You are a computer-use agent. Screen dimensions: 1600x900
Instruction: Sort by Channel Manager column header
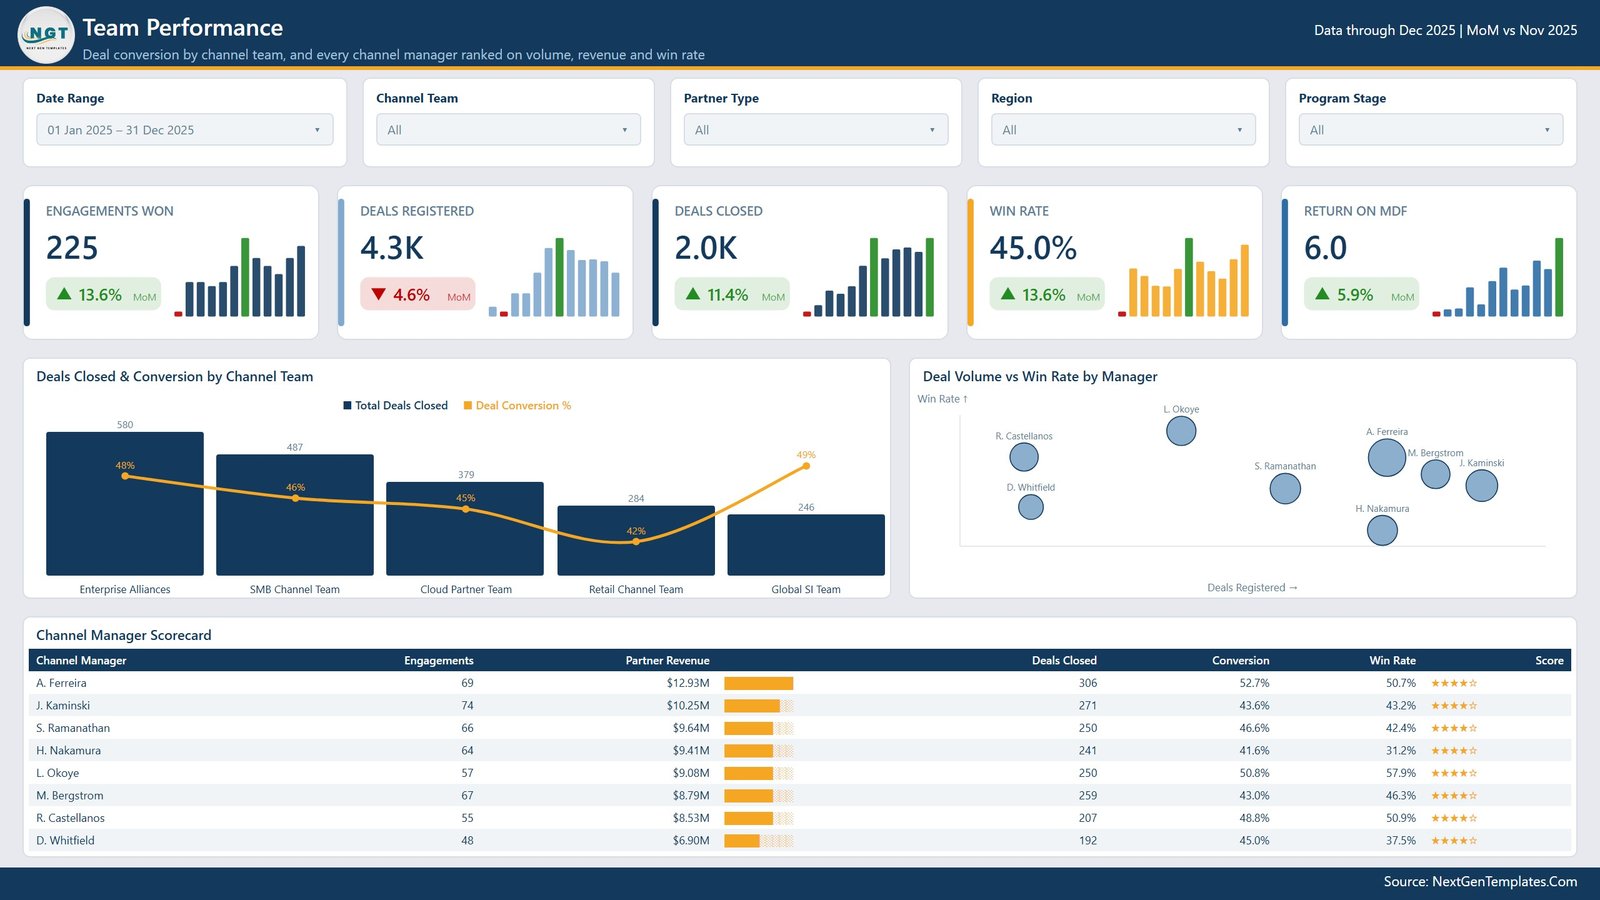tap(81, 661)
